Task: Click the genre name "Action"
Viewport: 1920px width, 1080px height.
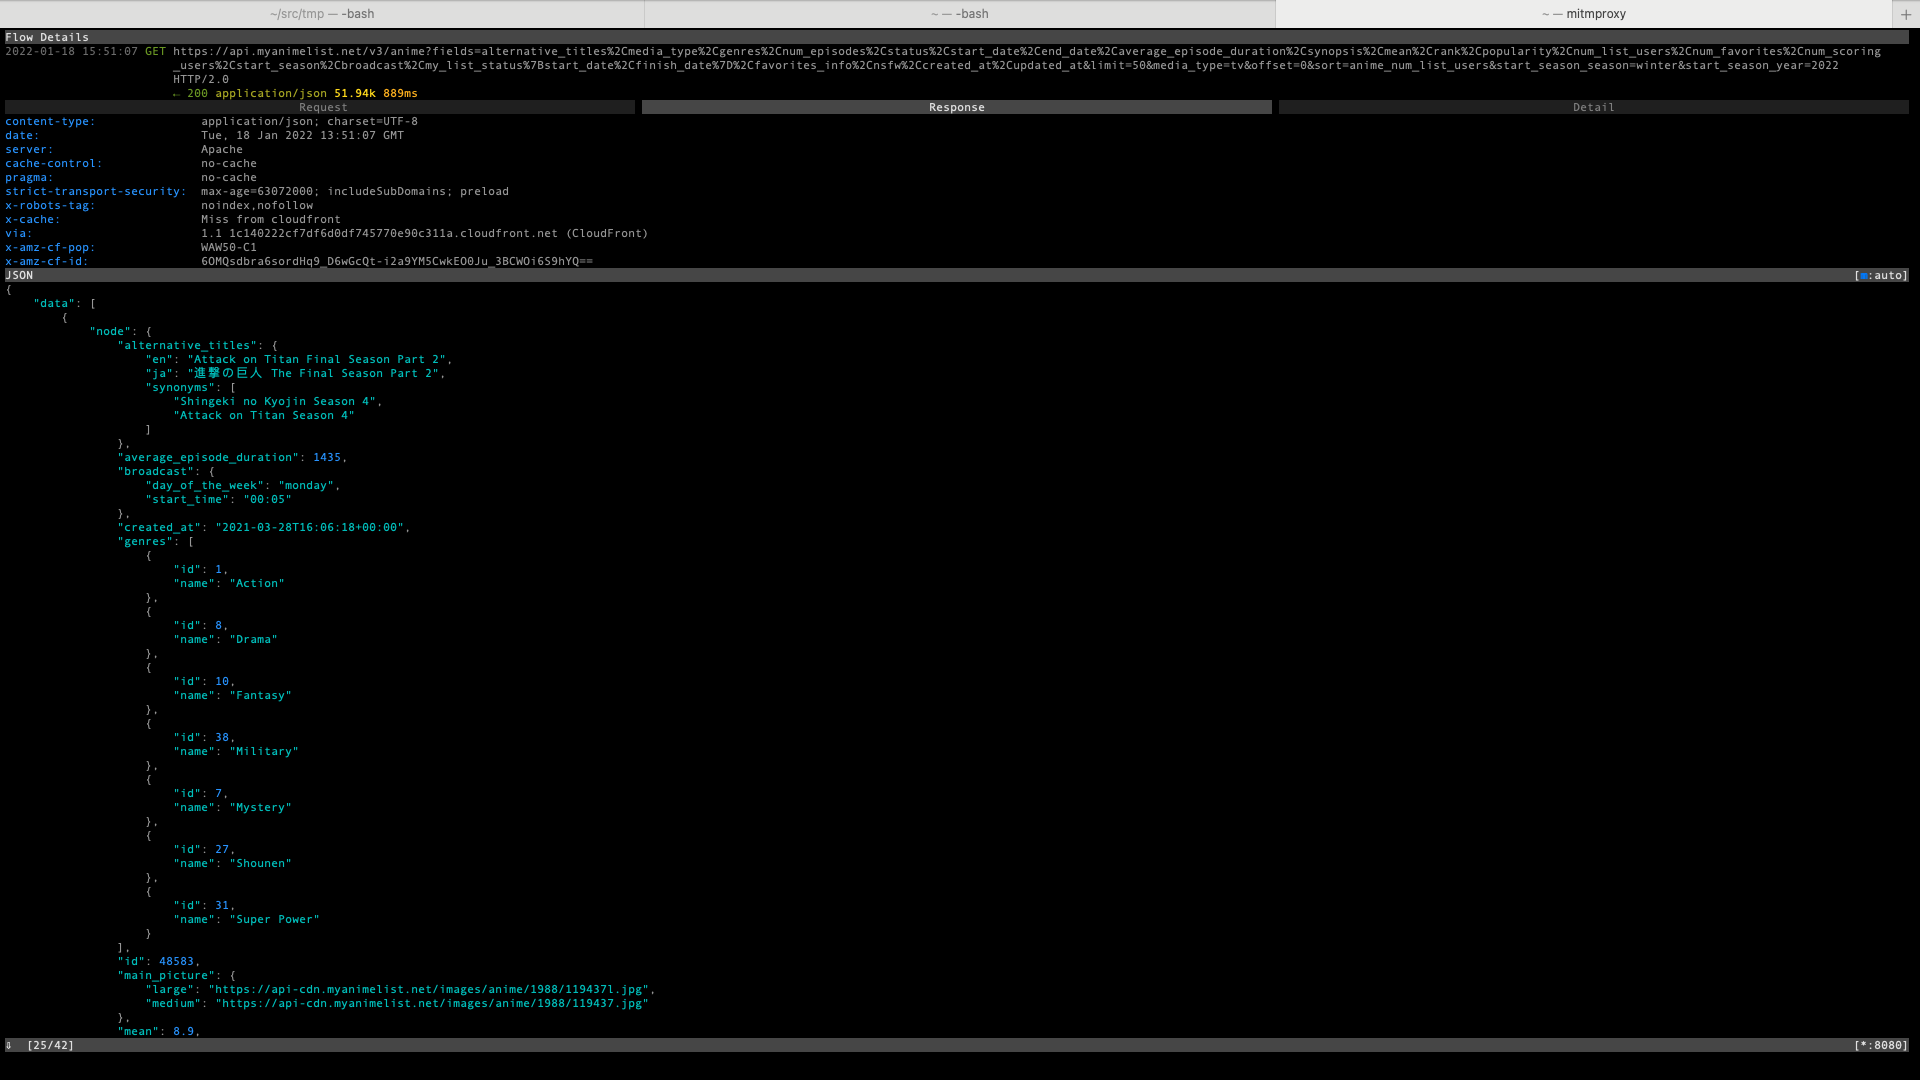Action: (257, 583)
